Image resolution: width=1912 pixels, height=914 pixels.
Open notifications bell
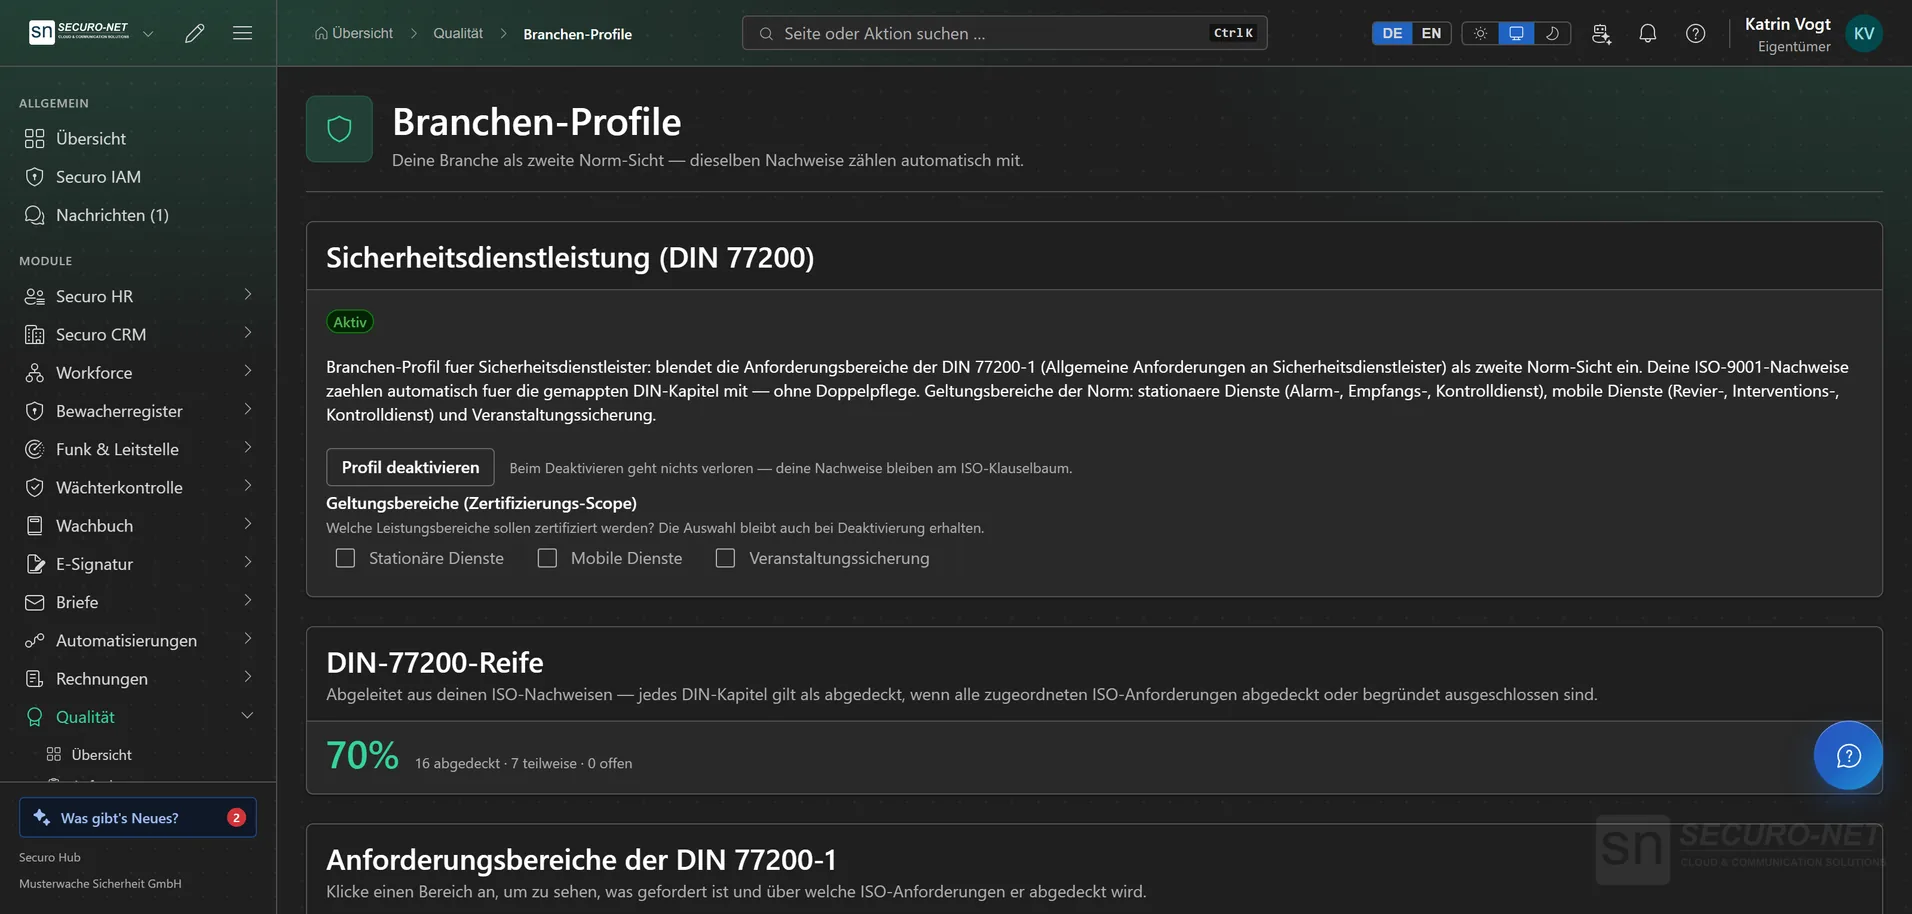(x=1648, y=33)
